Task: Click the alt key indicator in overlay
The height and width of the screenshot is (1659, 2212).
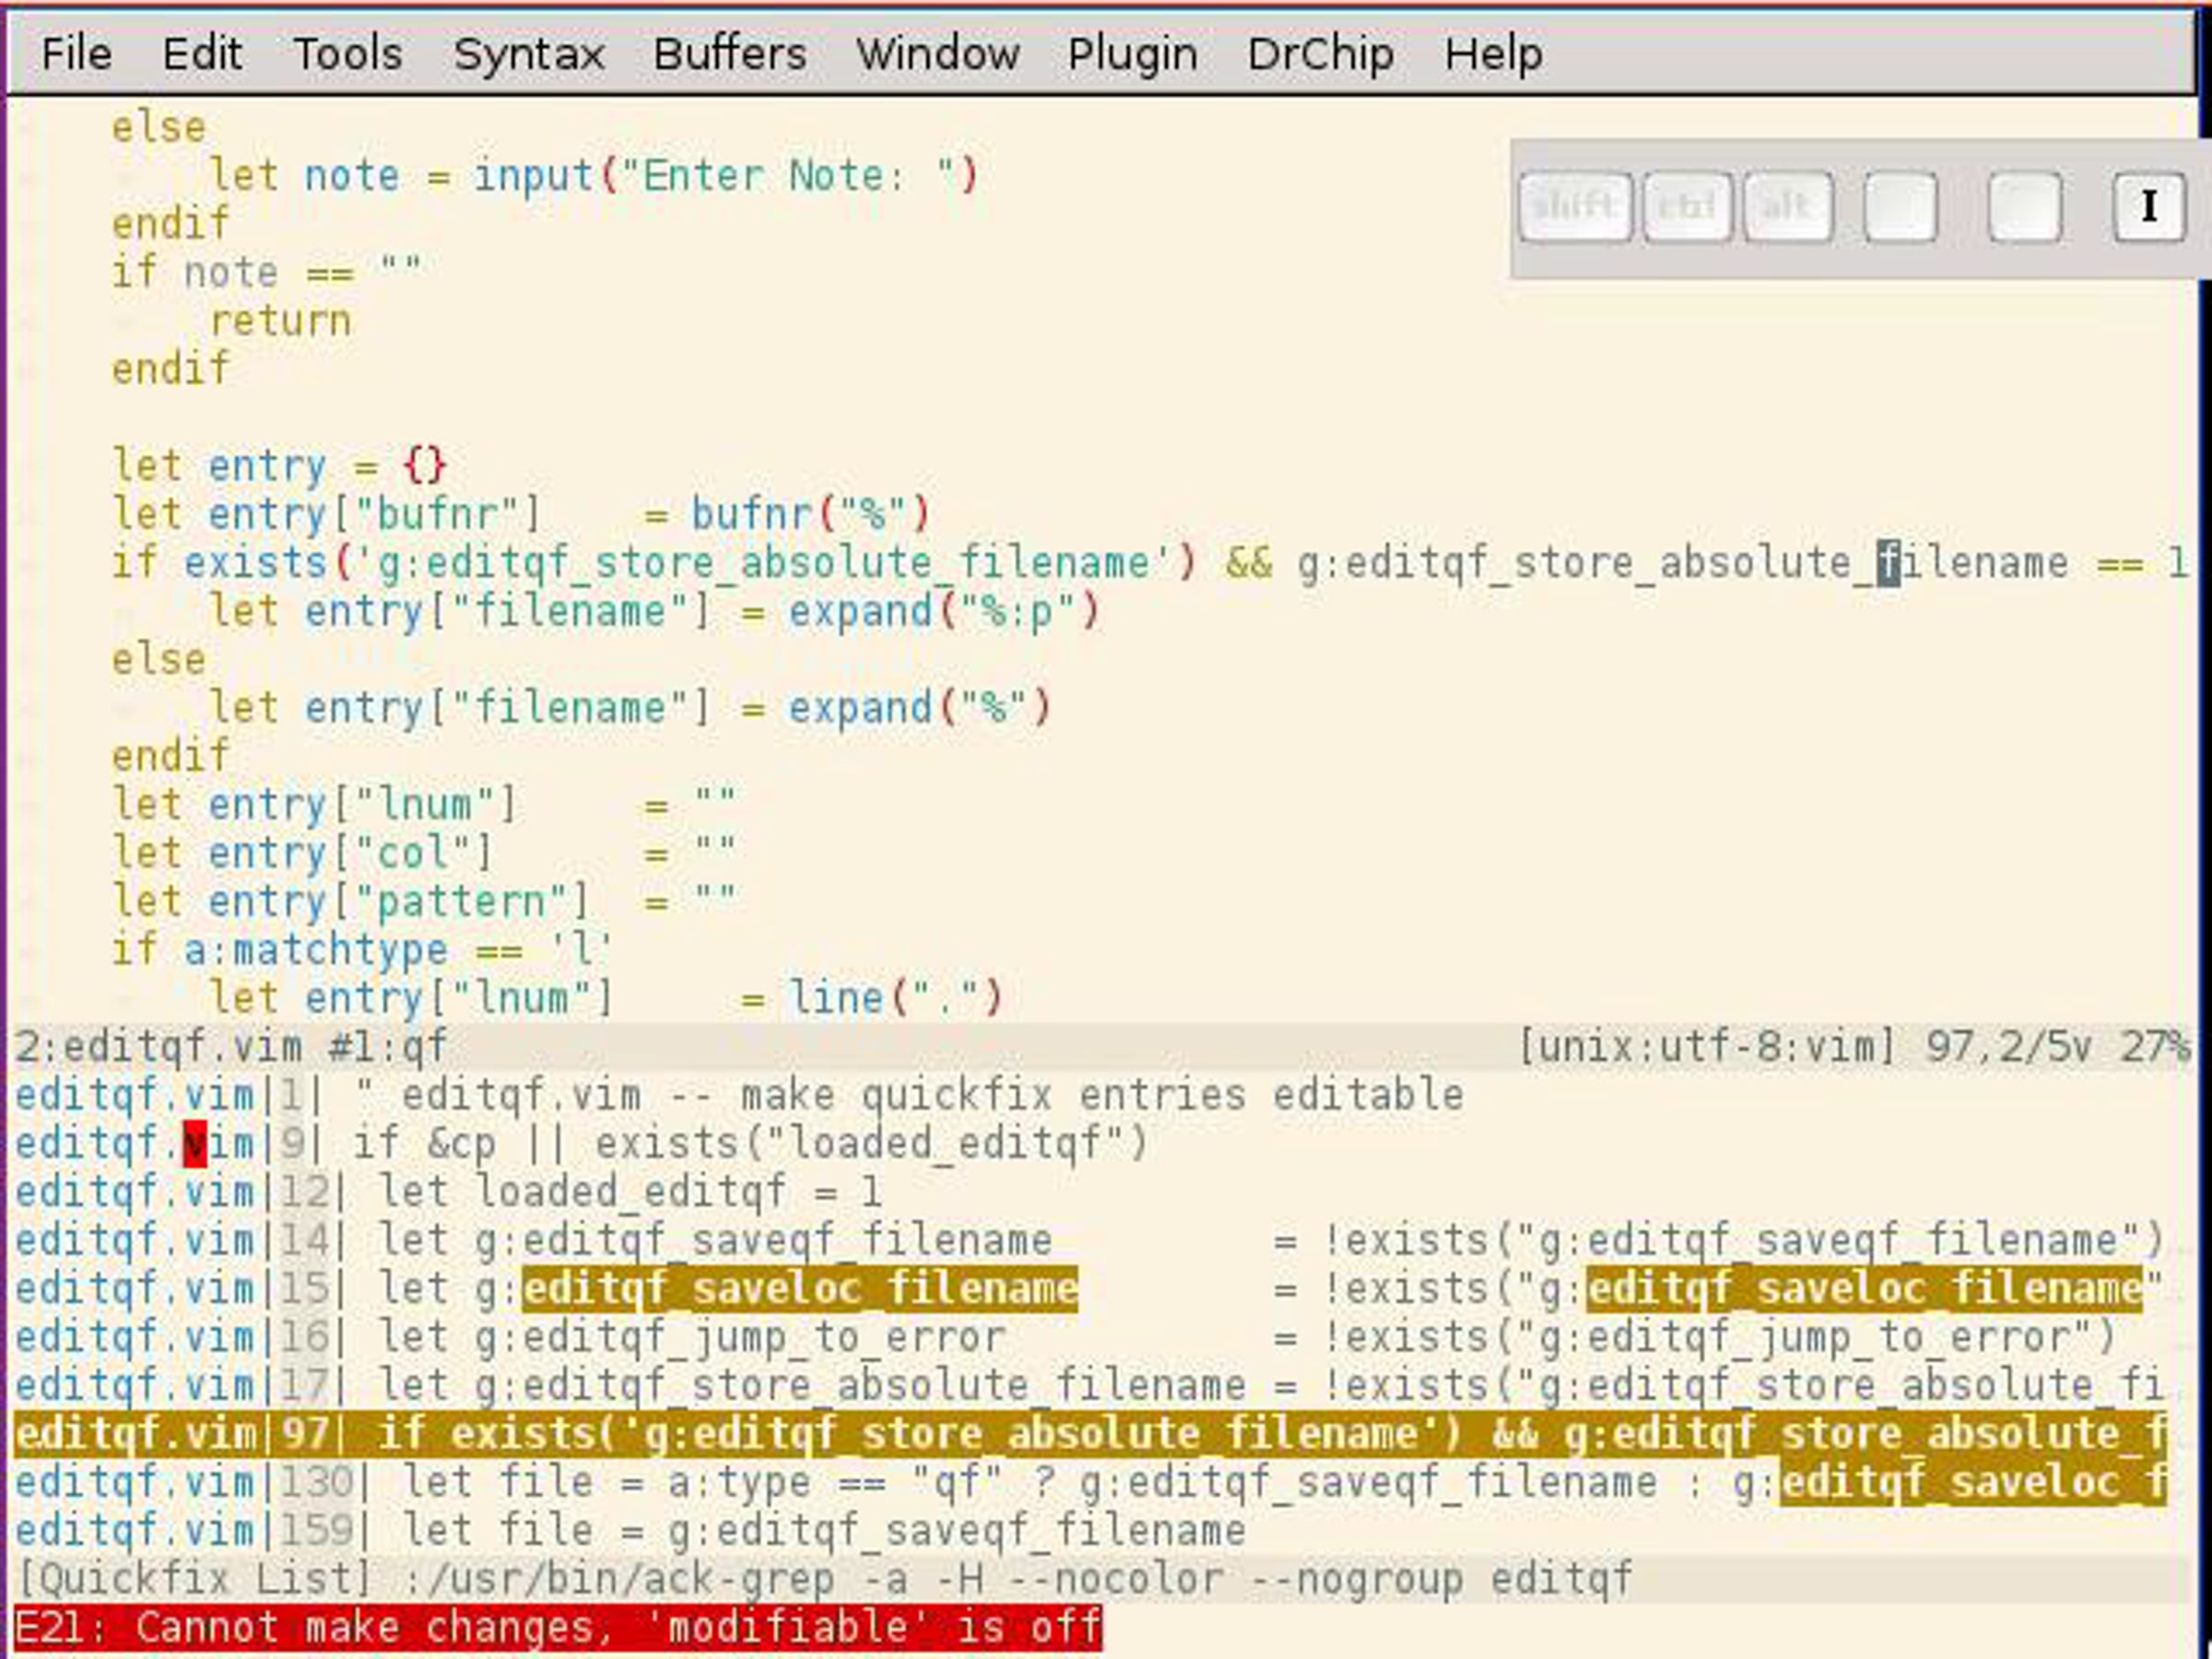Action: click(1788, 207)
